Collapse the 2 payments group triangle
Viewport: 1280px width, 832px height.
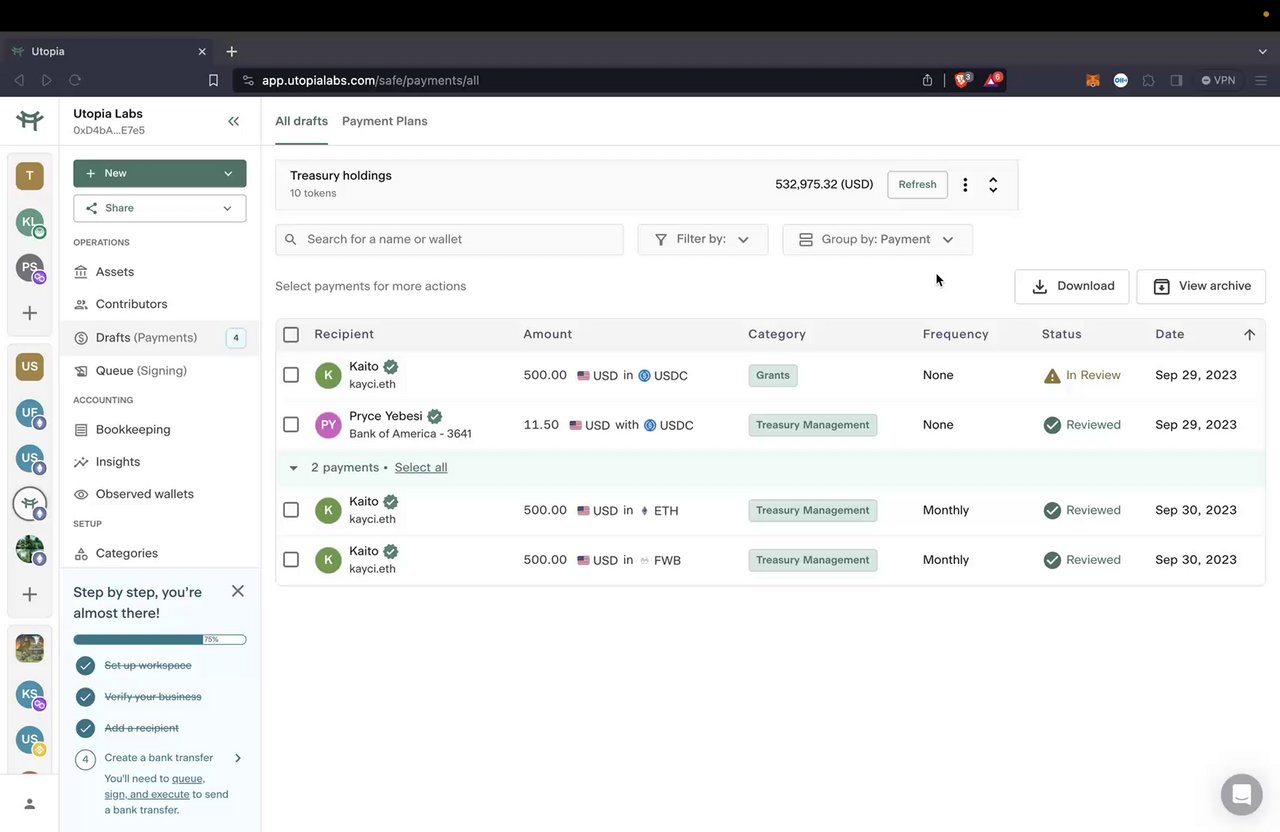[x=293, y=468]
